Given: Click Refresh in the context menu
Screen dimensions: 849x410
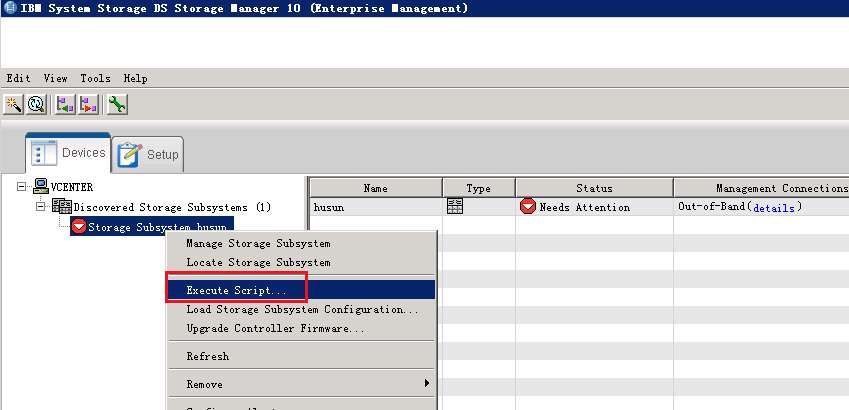Looking at the screenshot, I should coord(302,356).
